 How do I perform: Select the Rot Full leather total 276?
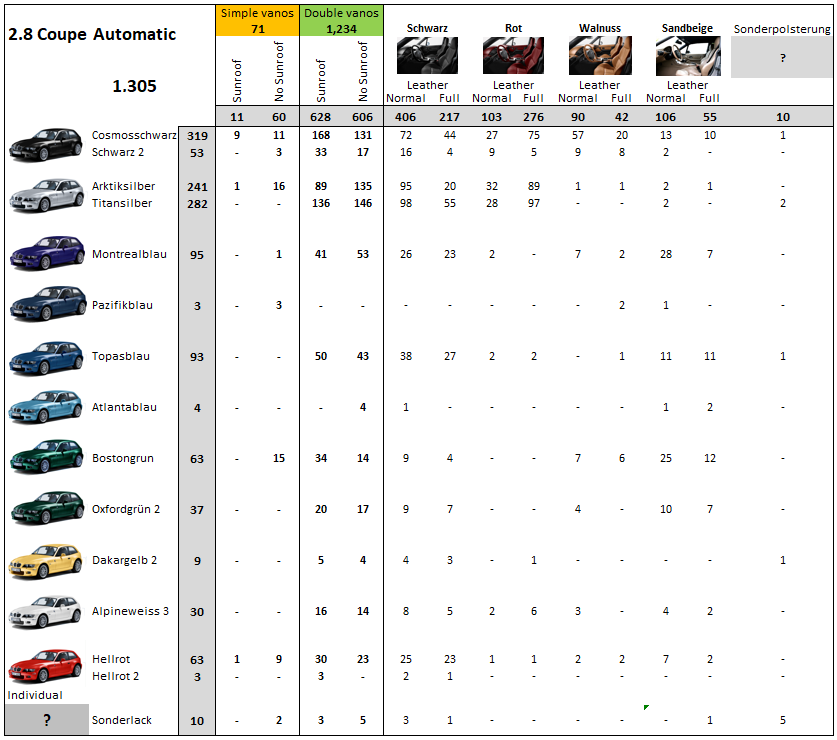pyautogui.click(x=533, y=117)
